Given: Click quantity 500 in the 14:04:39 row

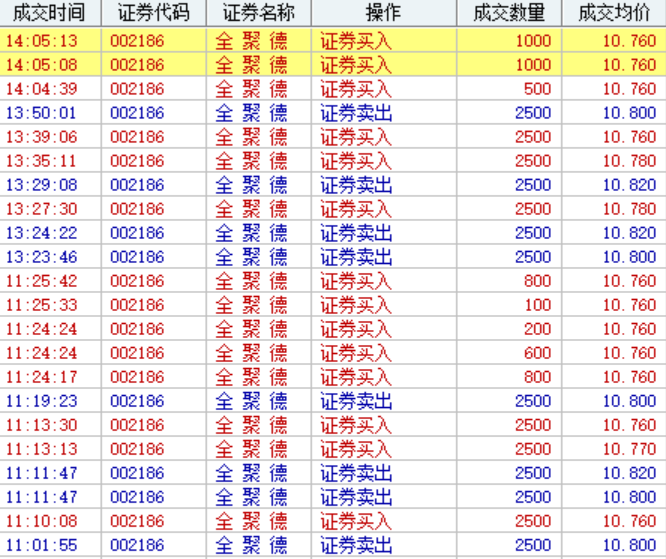Looking at the screenshot, I should point(537,89).
